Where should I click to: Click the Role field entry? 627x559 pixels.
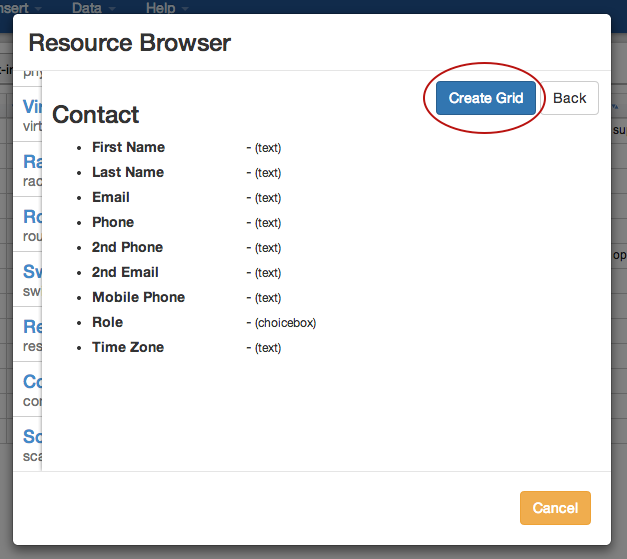point(107,322)
